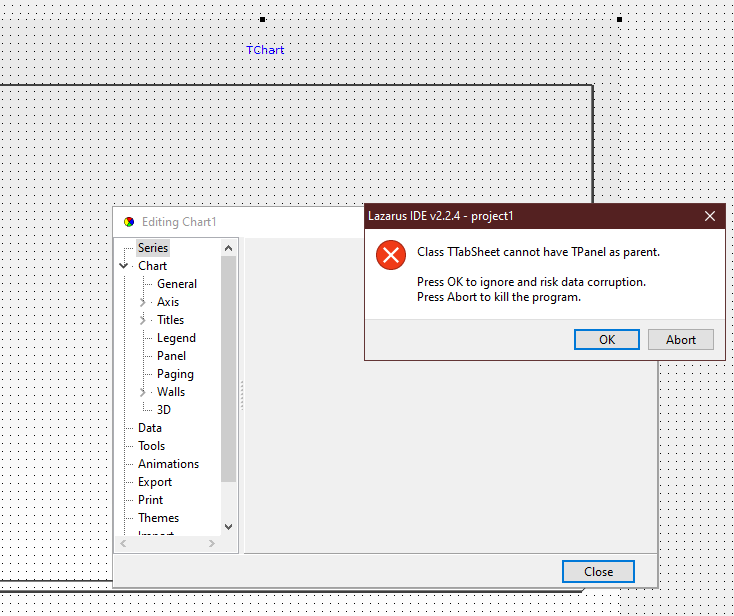Image resolution: width=734 pixels, height=616 pixels.
Task: Open the General chart settings
Action: click(x=176, y=284)
